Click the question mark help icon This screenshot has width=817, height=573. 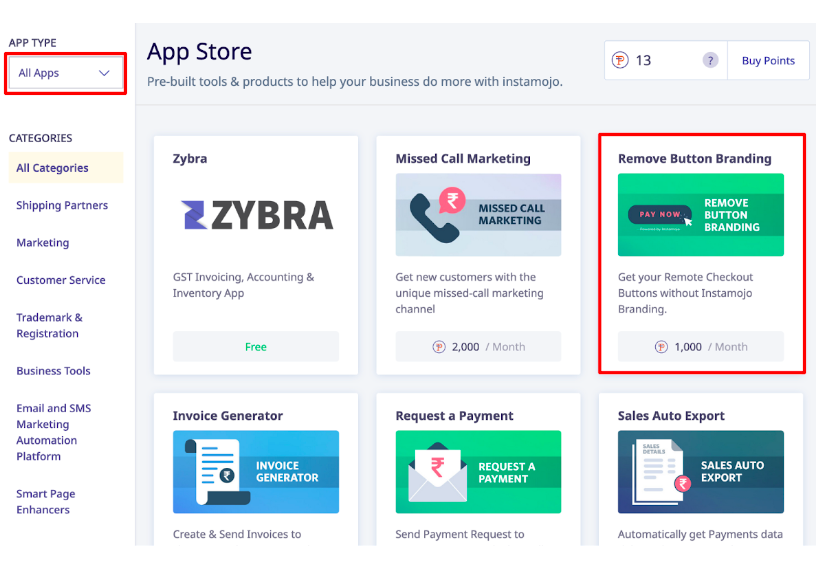[x=710, y=60]
